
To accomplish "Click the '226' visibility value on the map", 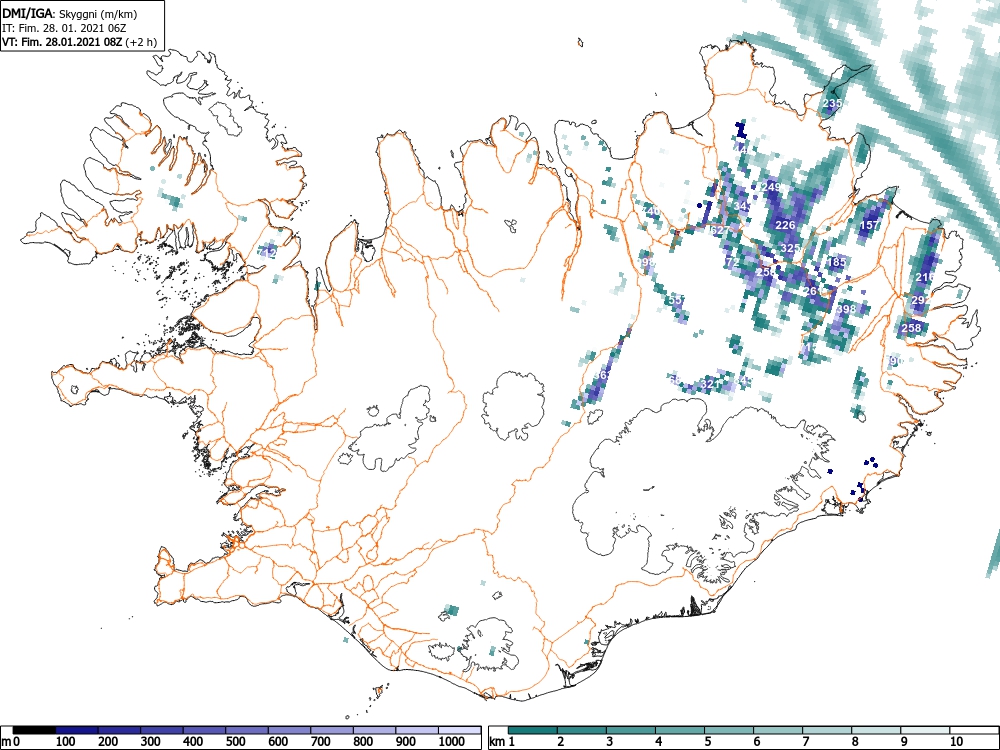I will tap(785, 225).
